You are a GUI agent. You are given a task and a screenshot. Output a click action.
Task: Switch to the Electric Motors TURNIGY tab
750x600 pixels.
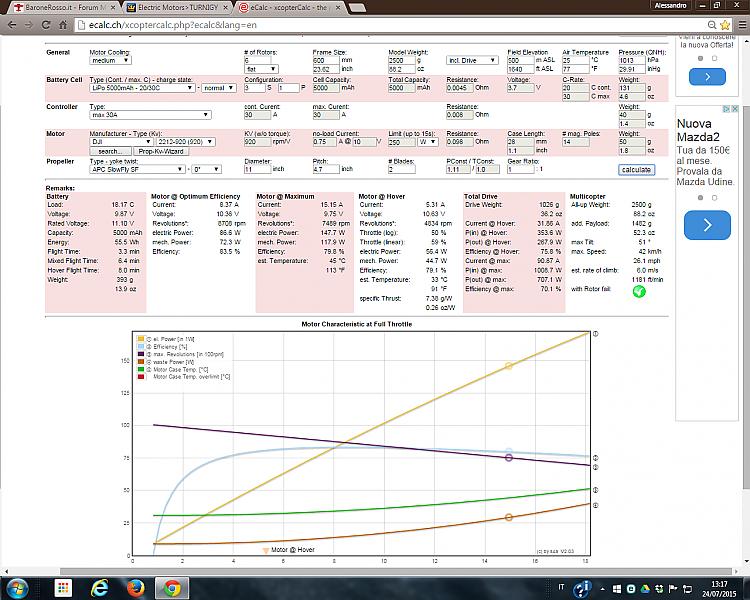[x=166, y=8]
